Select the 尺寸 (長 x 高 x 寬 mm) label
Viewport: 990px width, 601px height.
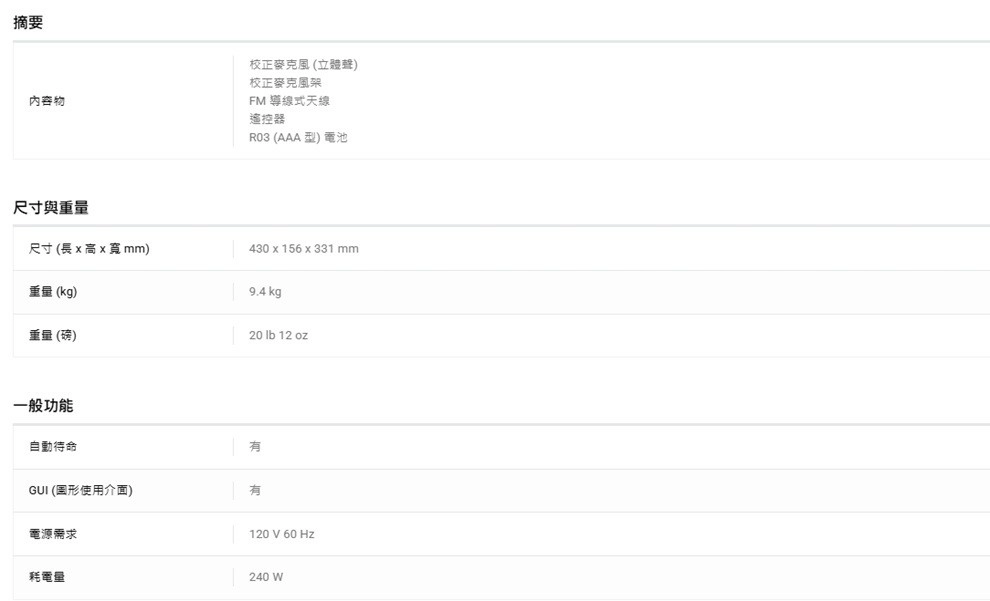pyautogui.click(x=89, y=248)
